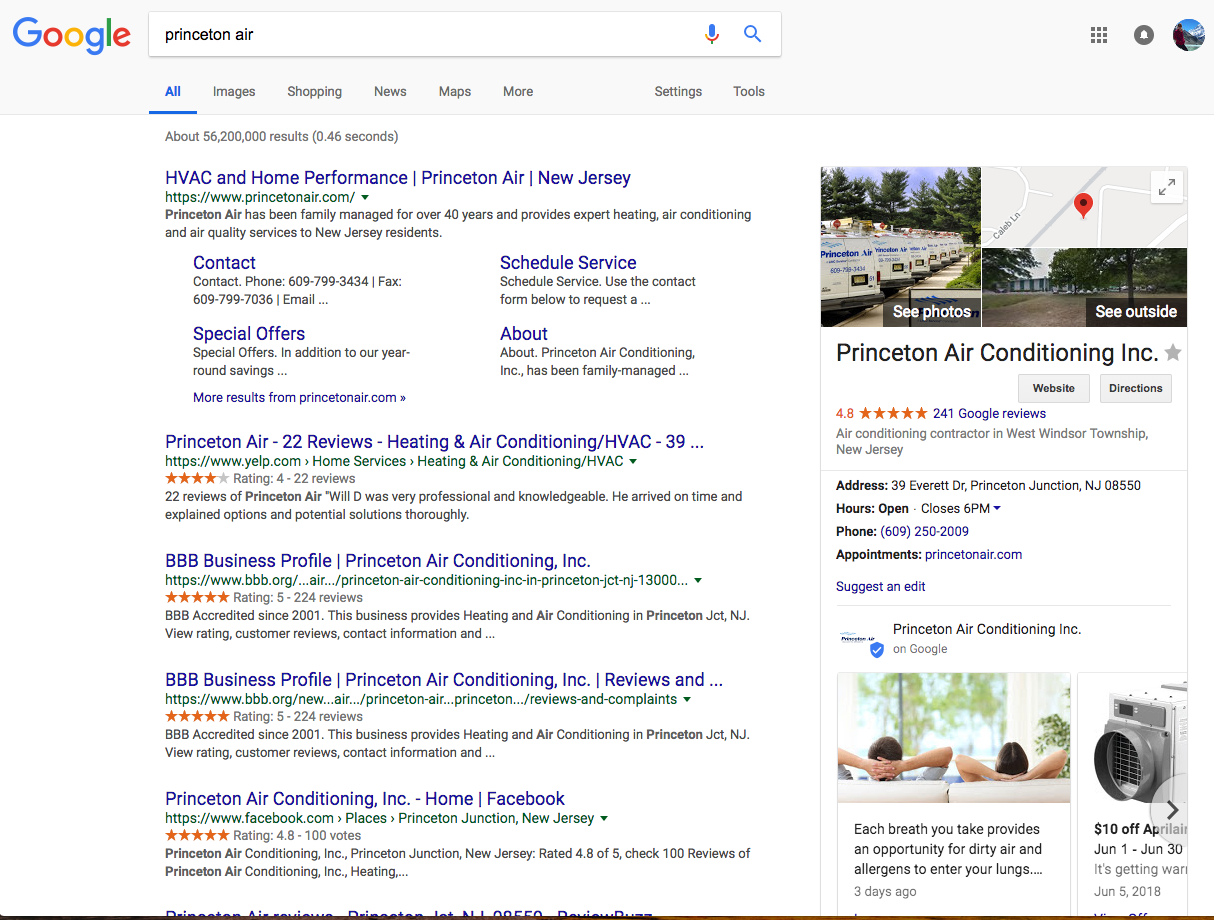The width and height of the screenshot is (1214, 920).
Task: Save Princeton Air Conditioning with the star icon
Action: pyautogui.click(x=1173, y=353)
